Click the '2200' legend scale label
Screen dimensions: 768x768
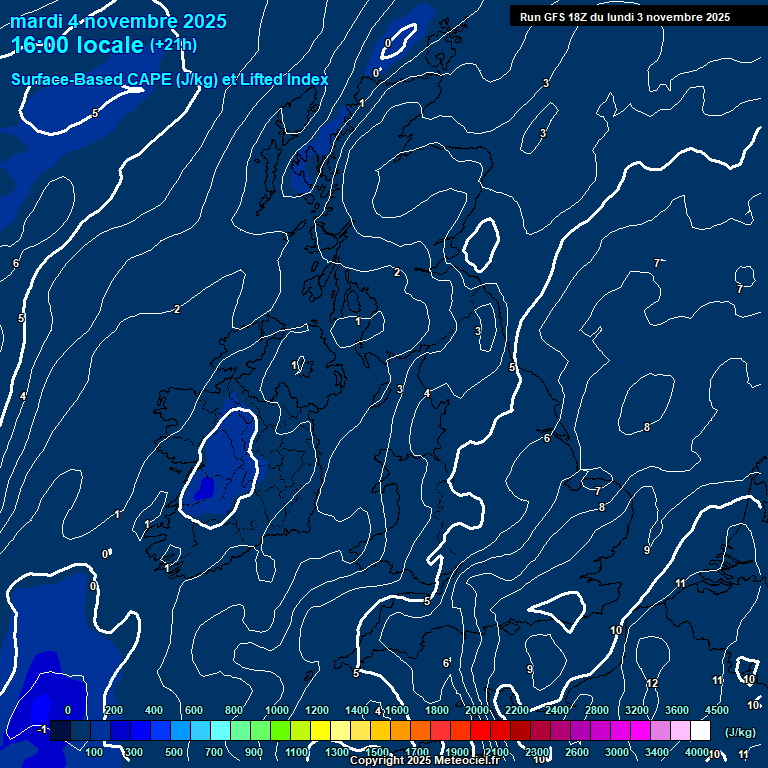[x=517, y=710]
